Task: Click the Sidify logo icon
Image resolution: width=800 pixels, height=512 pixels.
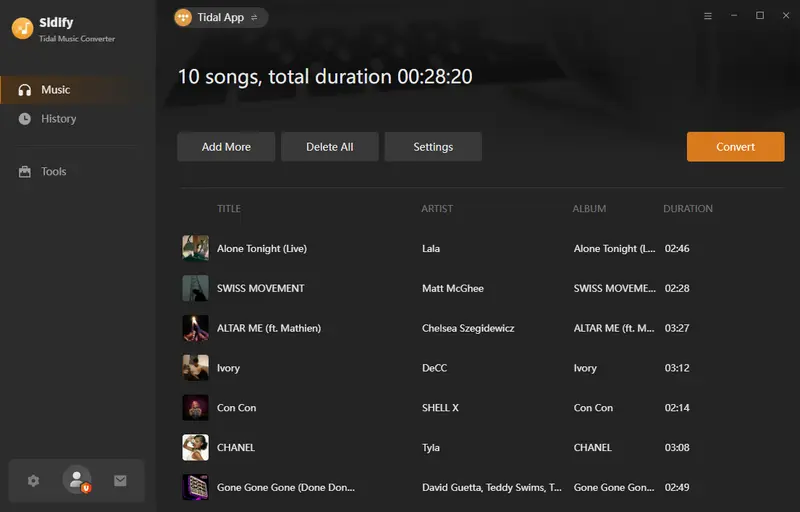Action: click(22, 29)
